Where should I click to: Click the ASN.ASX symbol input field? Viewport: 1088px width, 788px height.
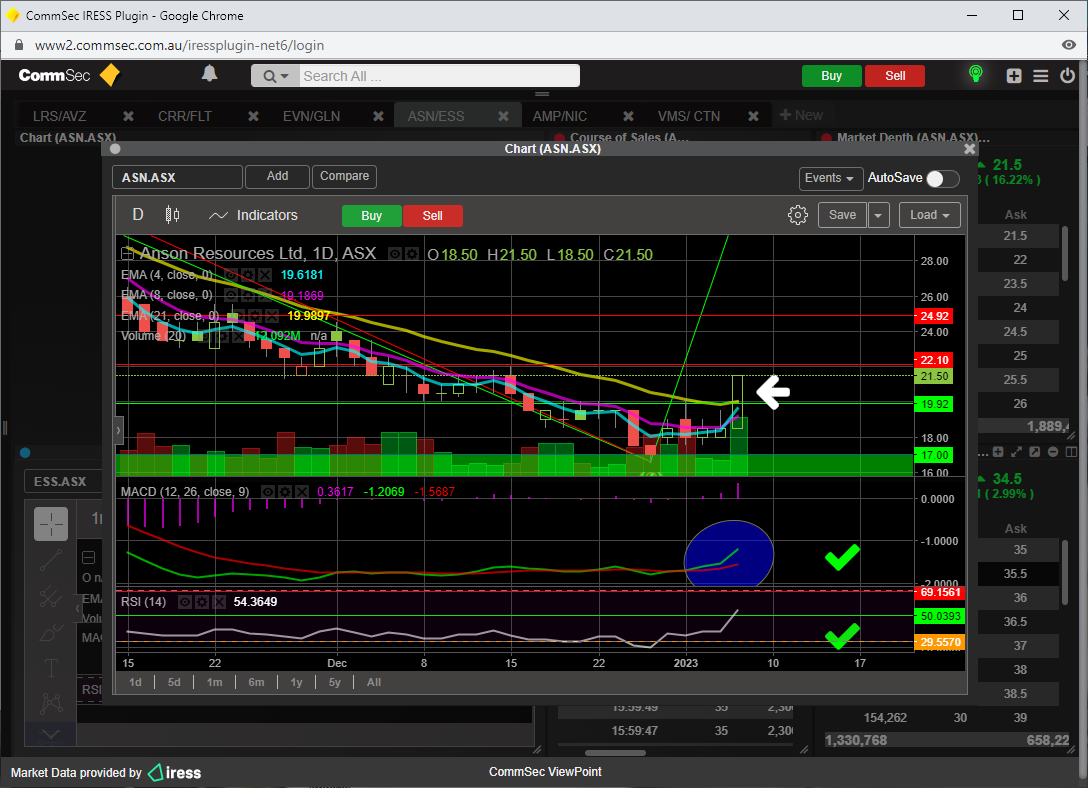(178, 177)
